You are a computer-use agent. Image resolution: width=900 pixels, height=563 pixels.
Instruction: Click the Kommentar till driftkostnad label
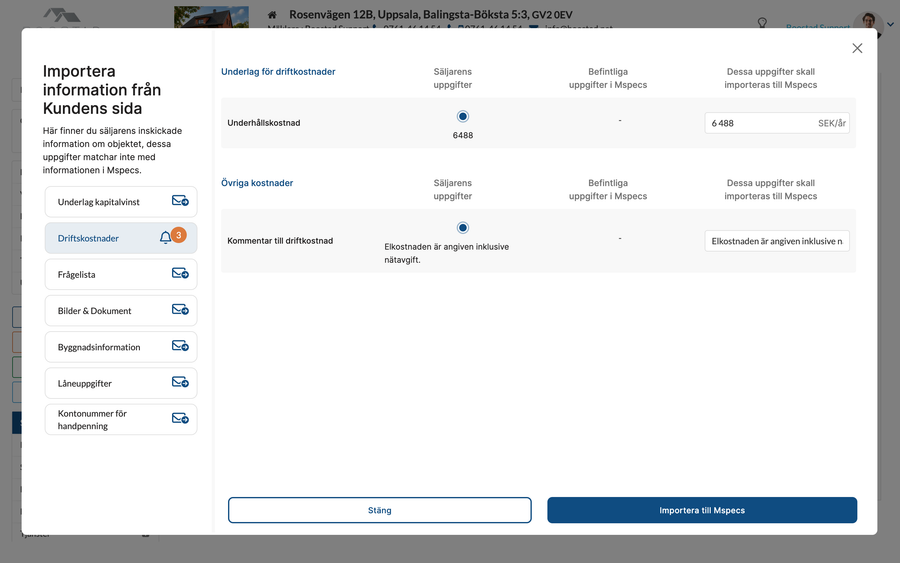(280, 240)
